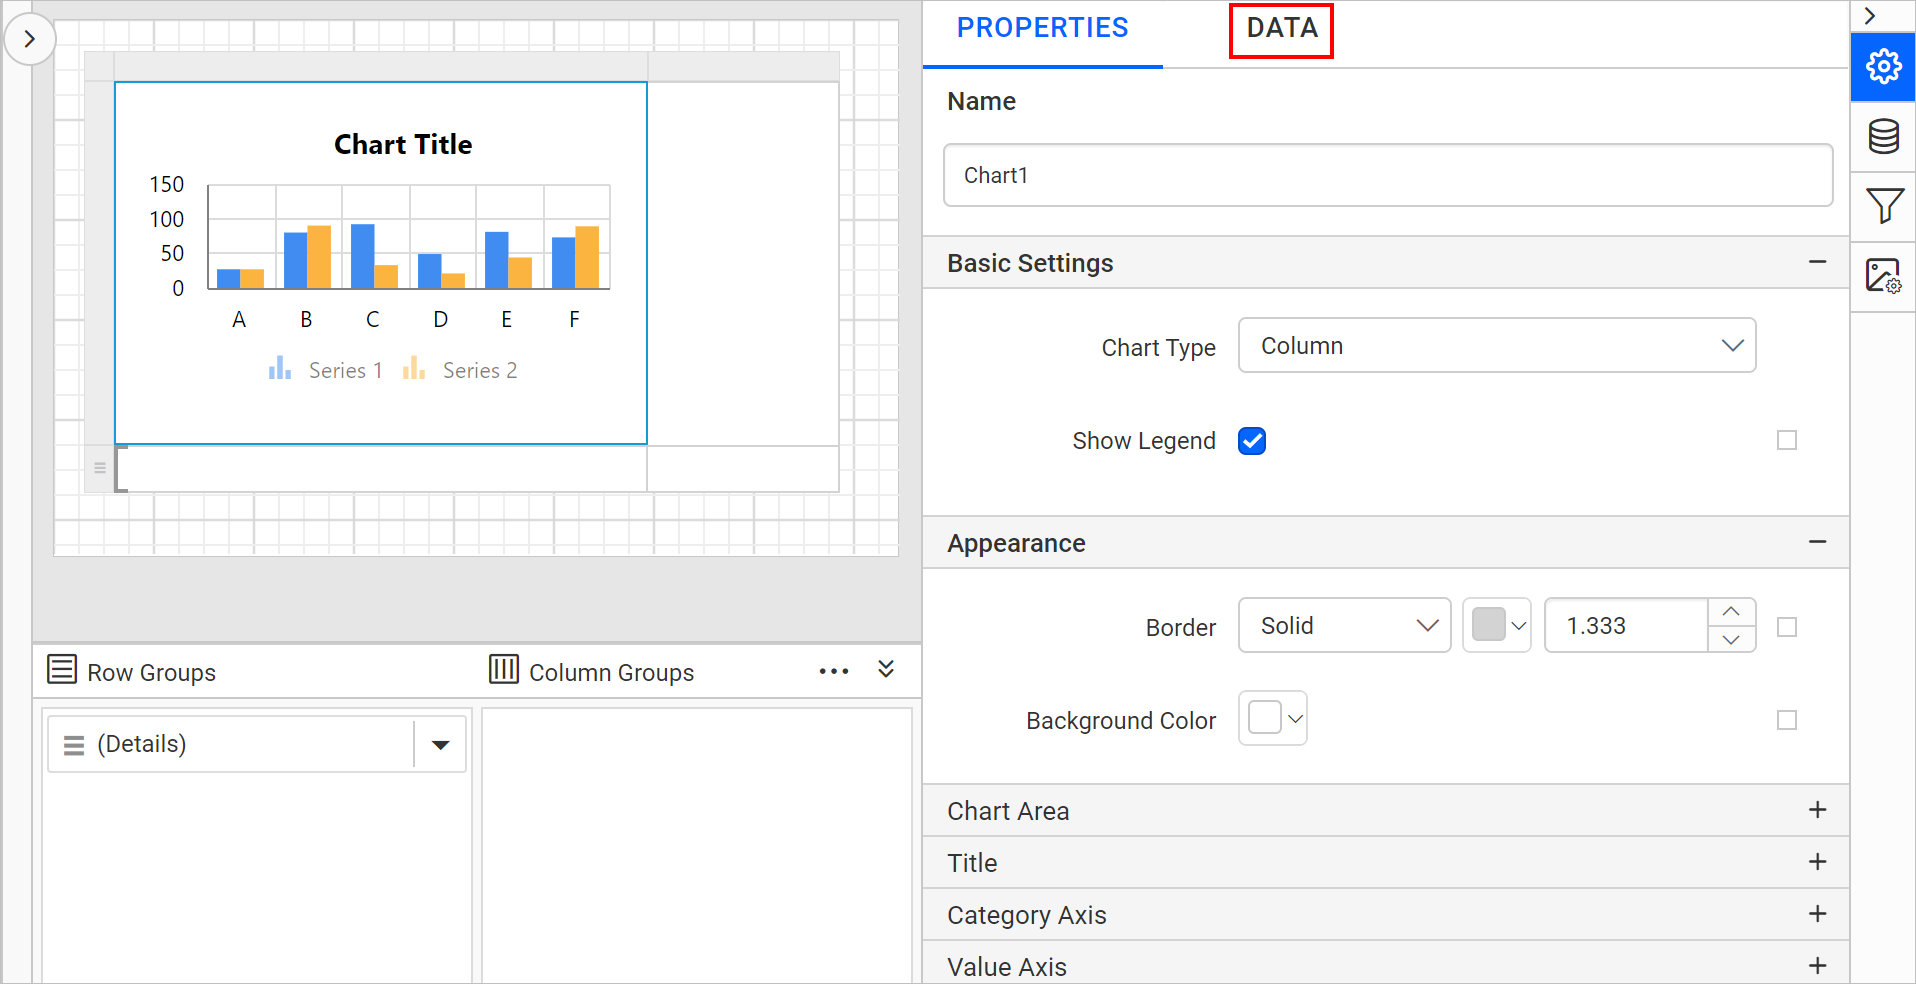Collapse the grouping panel double chevron
Image resolution: width=1916 pixels, height=984 pixels.
(x=886, y=669)
